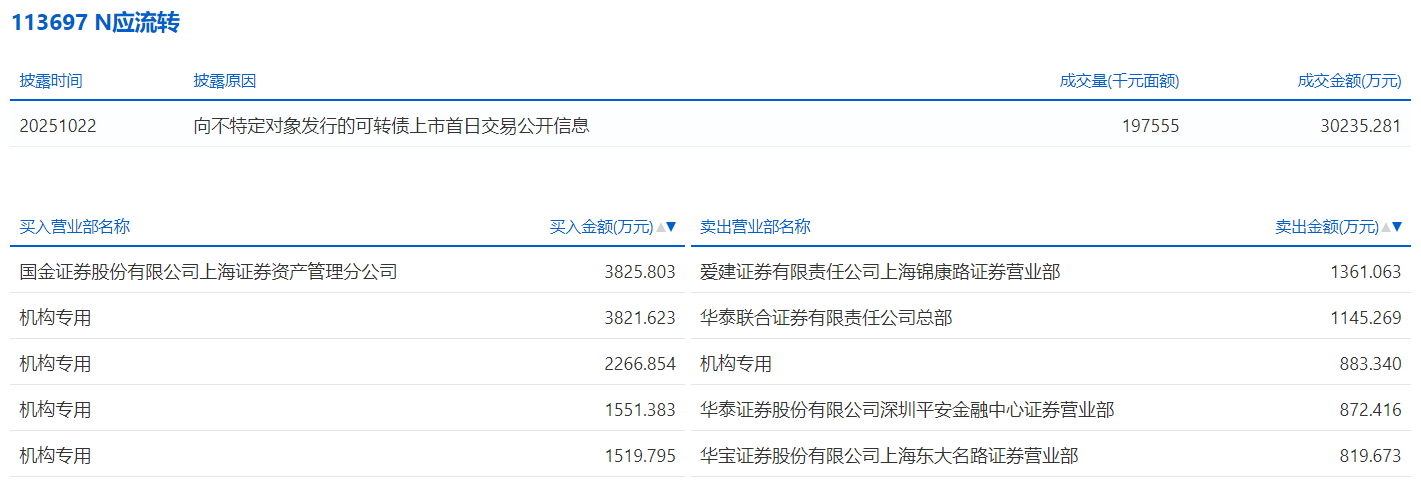1421x482 pixels.
Task: Select seller 华宝证券上海东大名路证券营业部
Action: click(x=889, y=456)
